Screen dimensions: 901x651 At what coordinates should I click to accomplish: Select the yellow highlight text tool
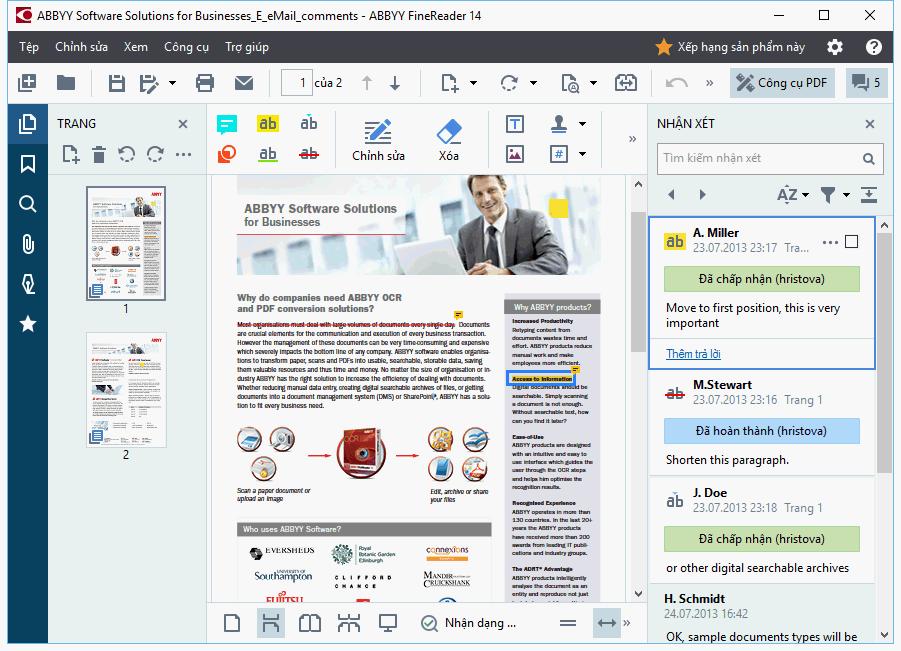click(x=268, y=124)
